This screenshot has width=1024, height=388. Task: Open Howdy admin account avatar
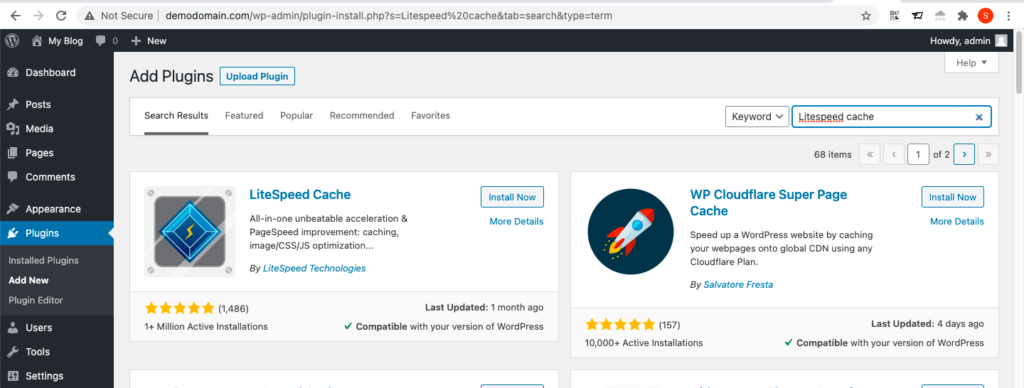coord(1001,40)
